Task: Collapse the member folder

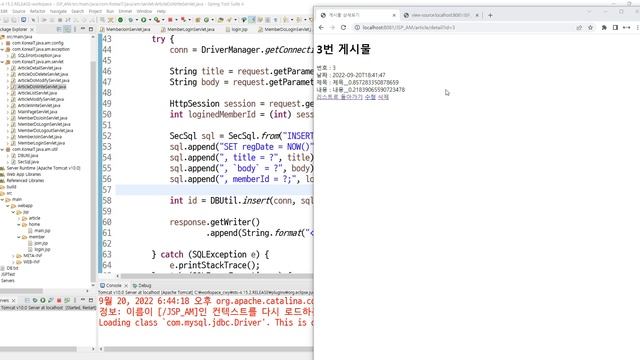Action: tap(19, 237)
